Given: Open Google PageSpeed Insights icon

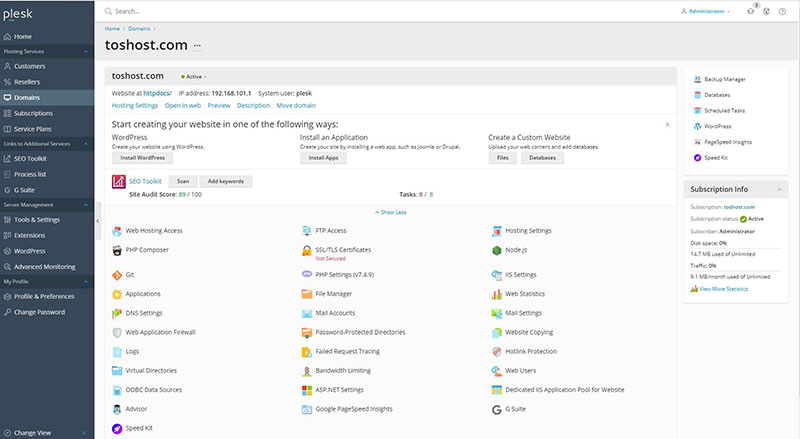Looking at the screenshot, I should click(307, 409).
